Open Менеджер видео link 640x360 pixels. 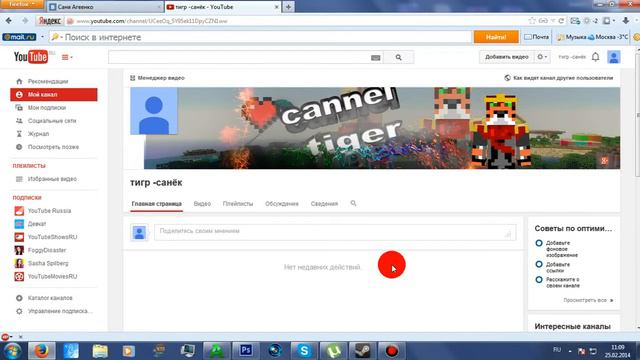[x=157, y=78]
